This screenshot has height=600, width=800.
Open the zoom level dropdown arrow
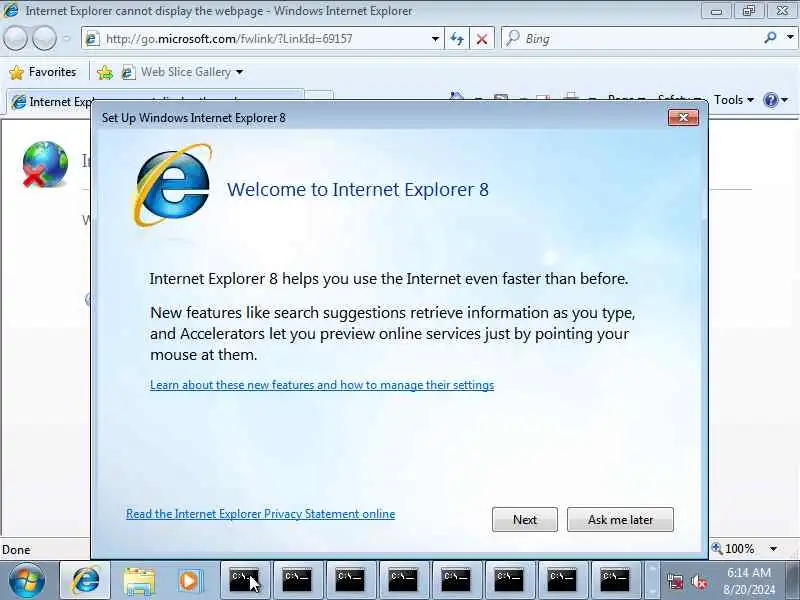[x=773, y=549]
